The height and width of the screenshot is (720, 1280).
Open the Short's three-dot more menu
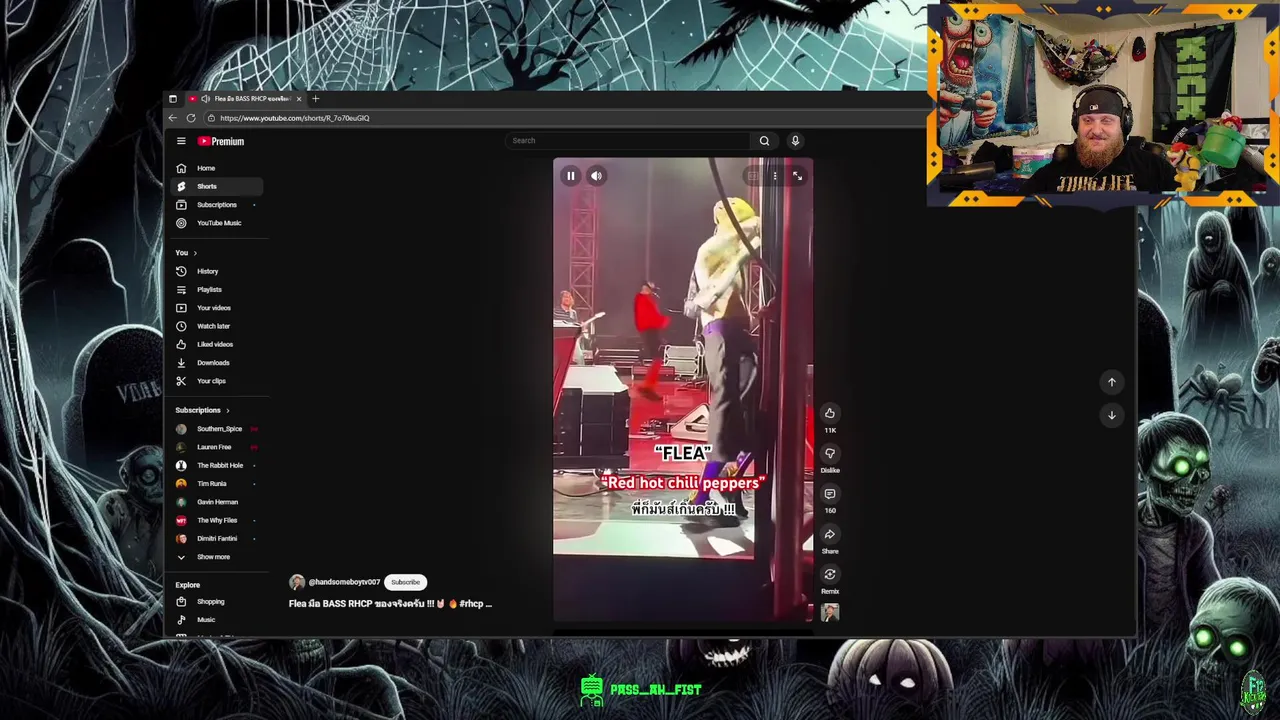point(774,176)
